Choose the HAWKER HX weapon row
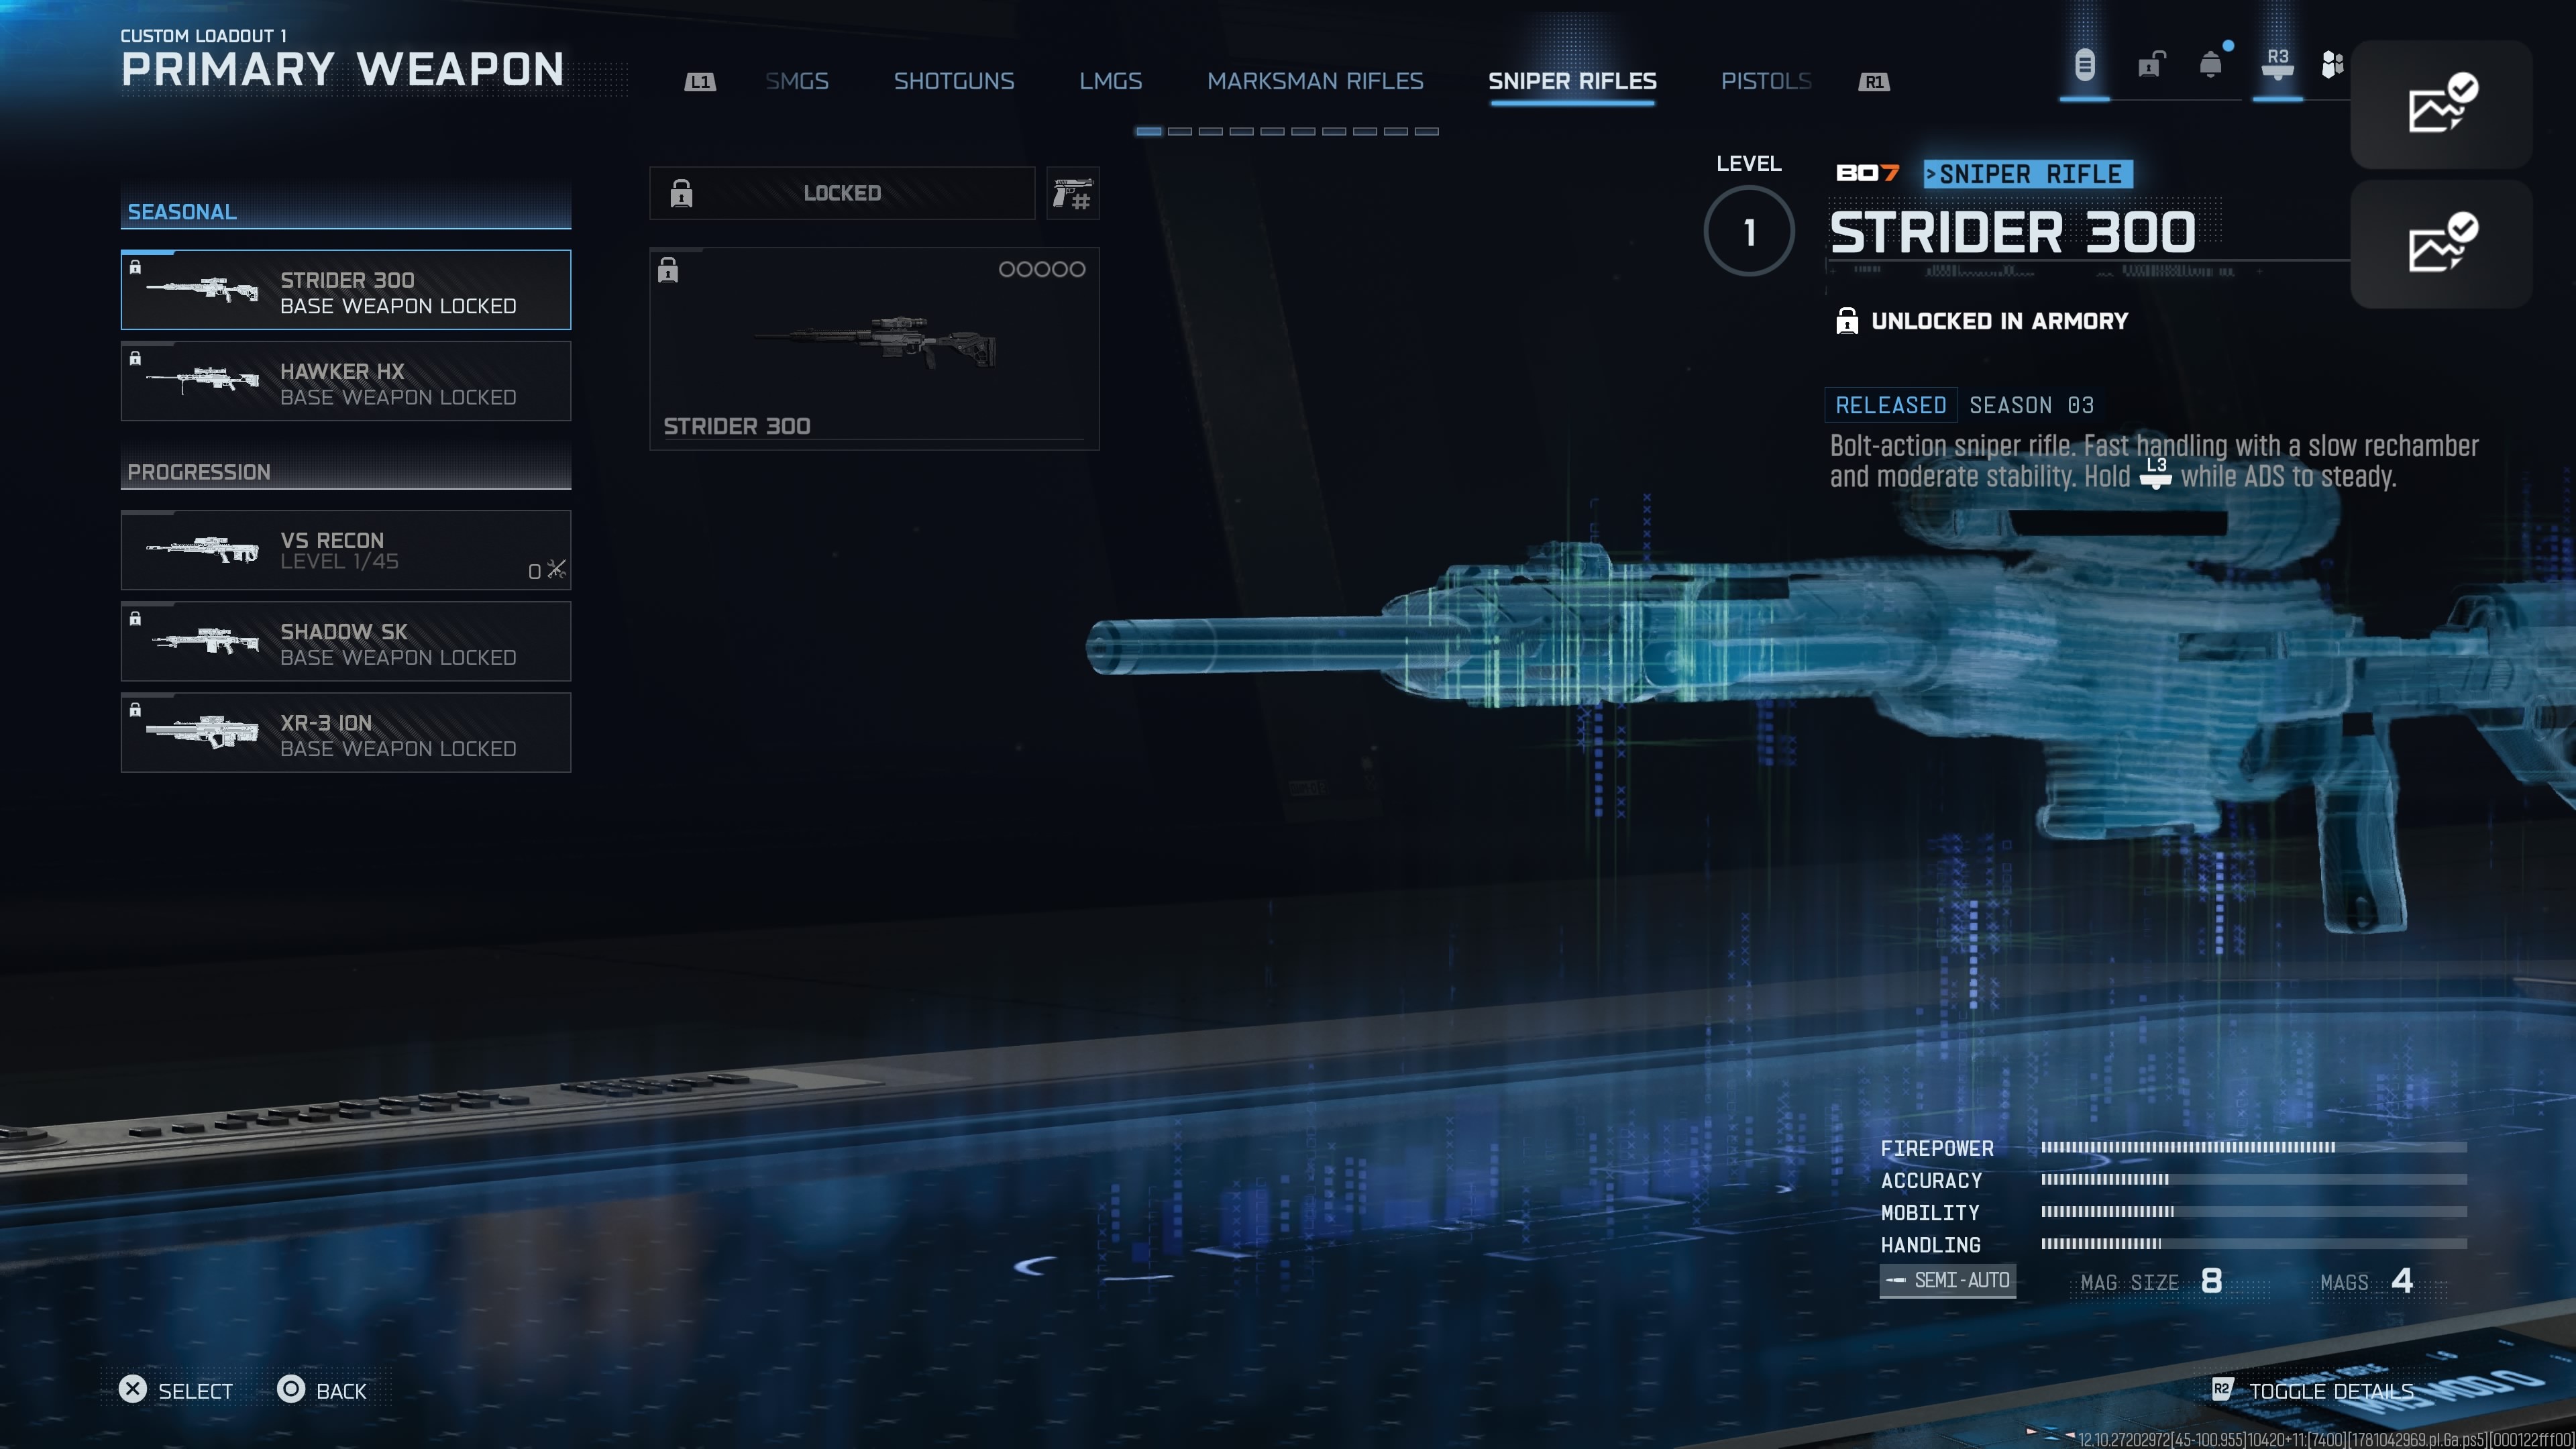The height and width of the screenshot is (1449, 2576). (x=346, y=381)
